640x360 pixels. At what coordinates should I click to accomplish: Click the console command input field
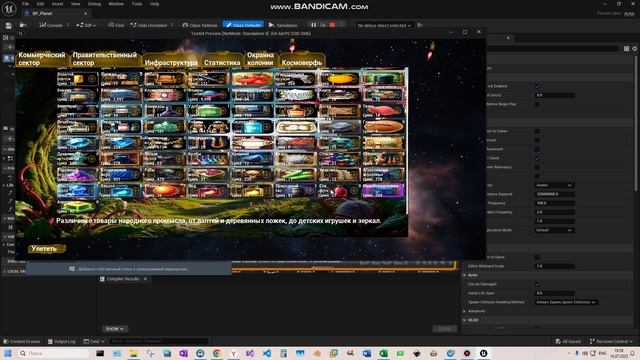tap(158, 341)
